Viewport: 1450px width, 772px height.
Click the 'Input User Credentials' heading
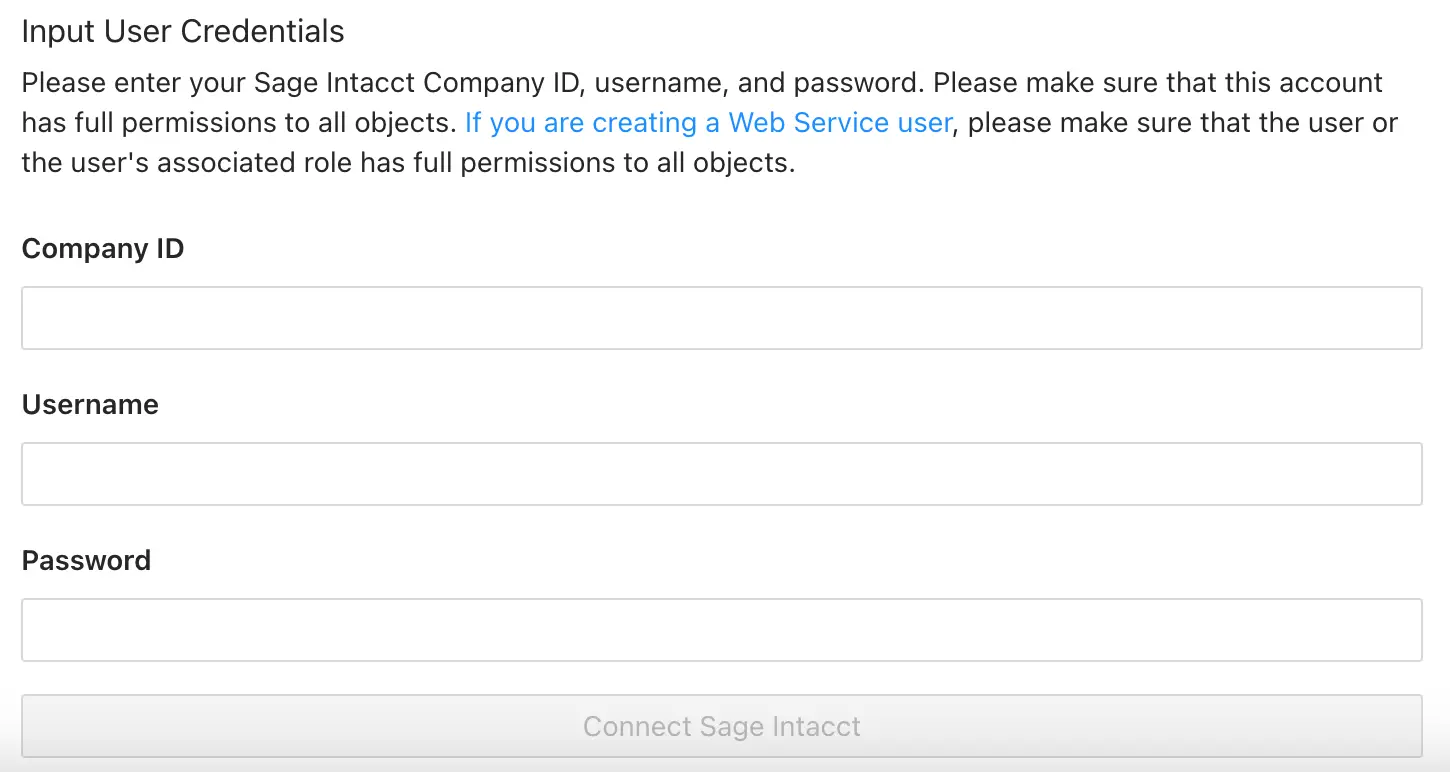point(183,31)
